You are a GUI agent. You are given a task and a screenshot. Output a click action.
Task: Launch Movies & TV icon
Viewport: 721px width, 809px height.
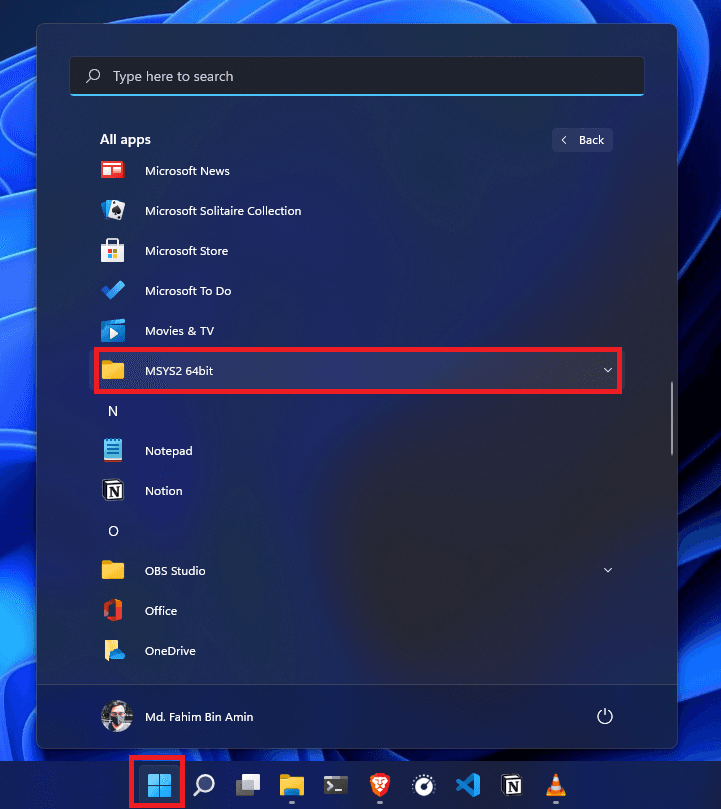coord(113,331)
